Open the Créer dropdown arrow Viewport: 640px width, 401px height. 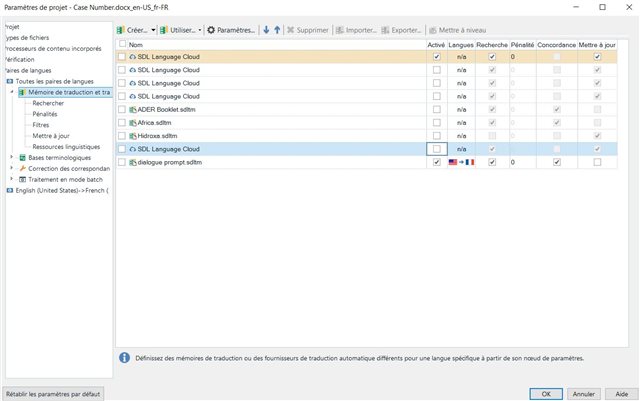tap(153, 30)
